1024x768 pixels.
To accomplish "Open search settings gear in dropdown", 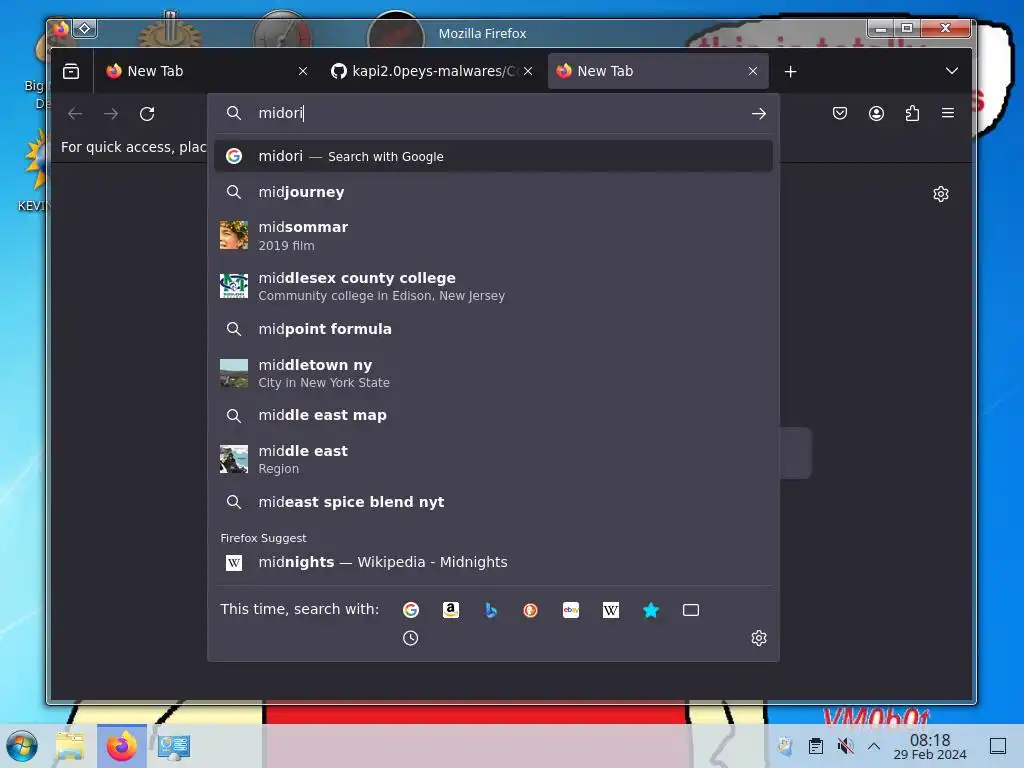I will 758,638.
